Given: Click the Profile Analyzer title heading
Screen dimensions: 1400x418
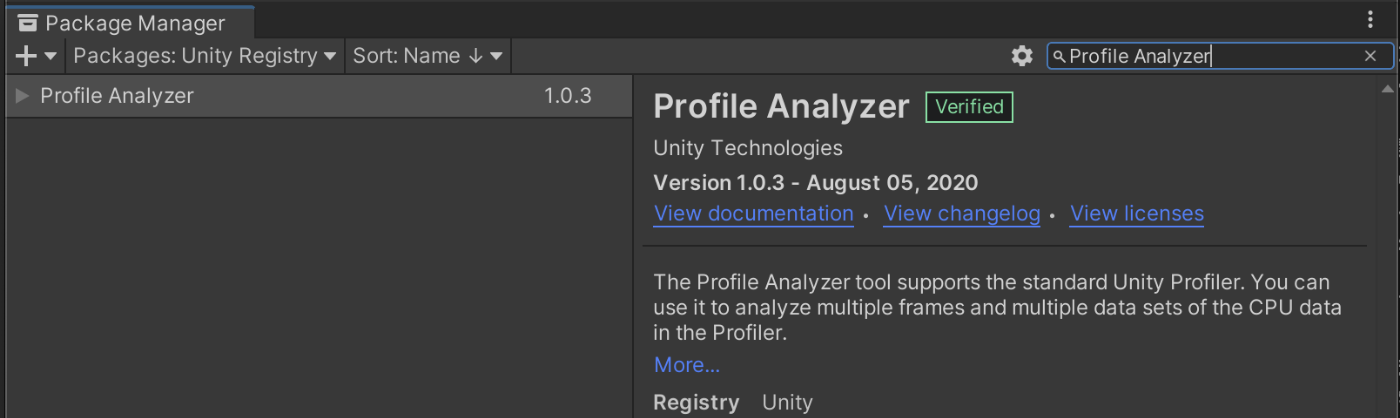Looking at the screenshot, I should tap(781, 106).
